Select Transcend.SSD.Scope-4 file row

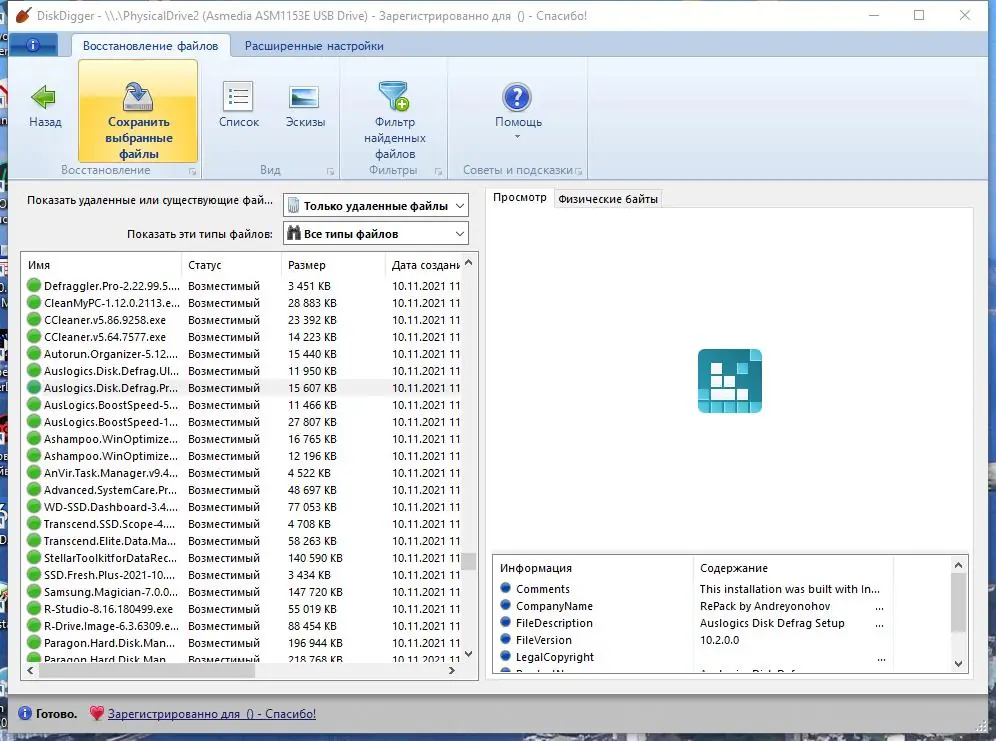[243, 524]
